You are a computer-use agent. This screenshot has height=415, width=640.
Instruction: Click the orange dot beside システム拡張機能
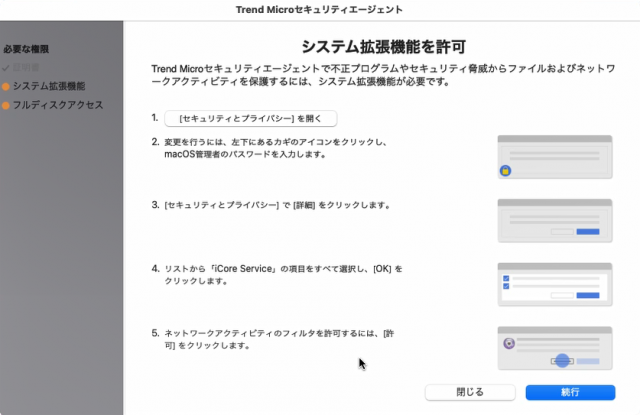click(6, 87)
